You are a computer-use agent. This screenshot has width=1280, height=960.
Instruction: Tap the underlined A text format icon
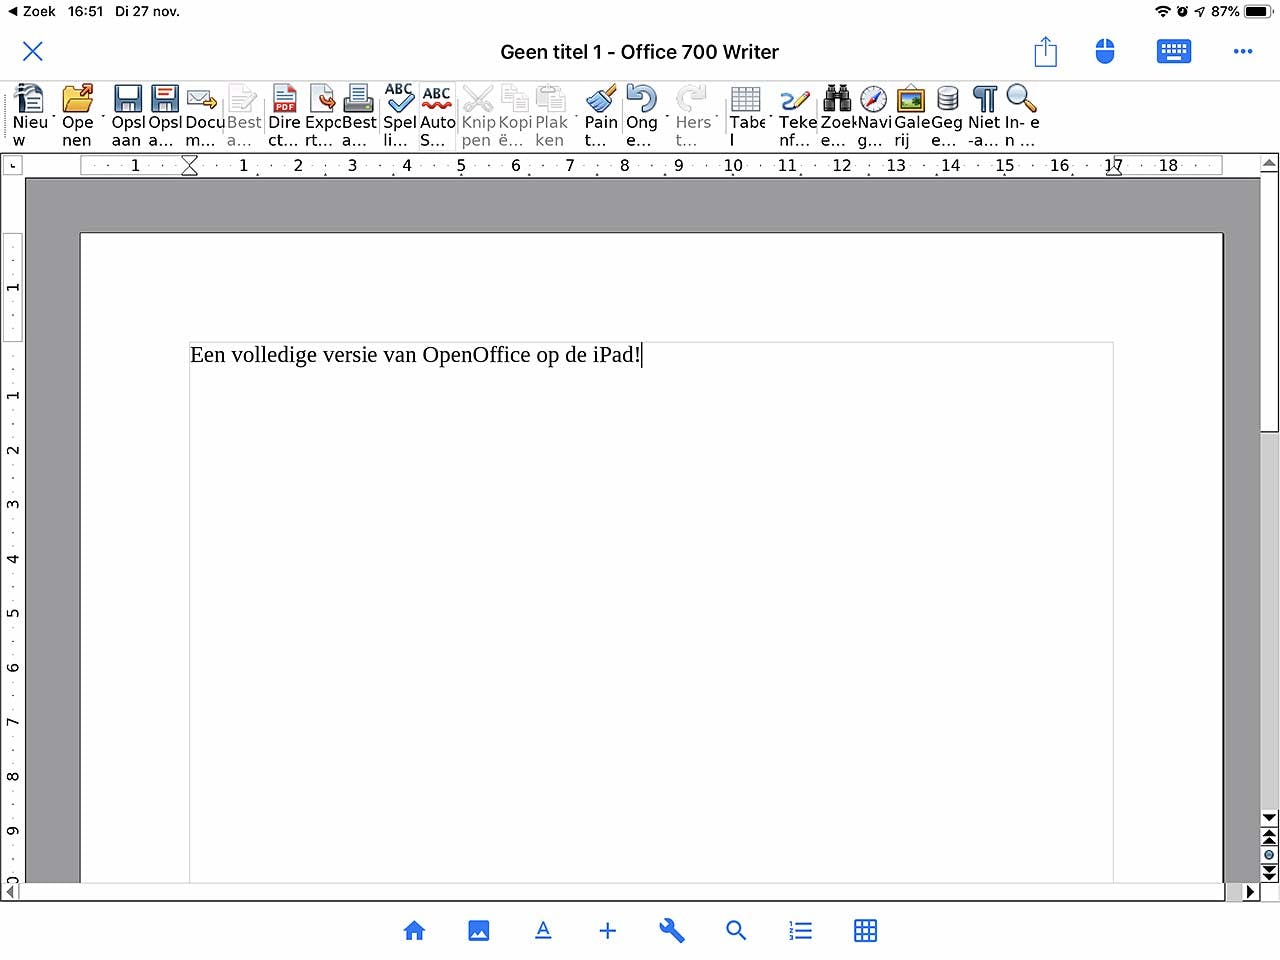click(543, 931)
